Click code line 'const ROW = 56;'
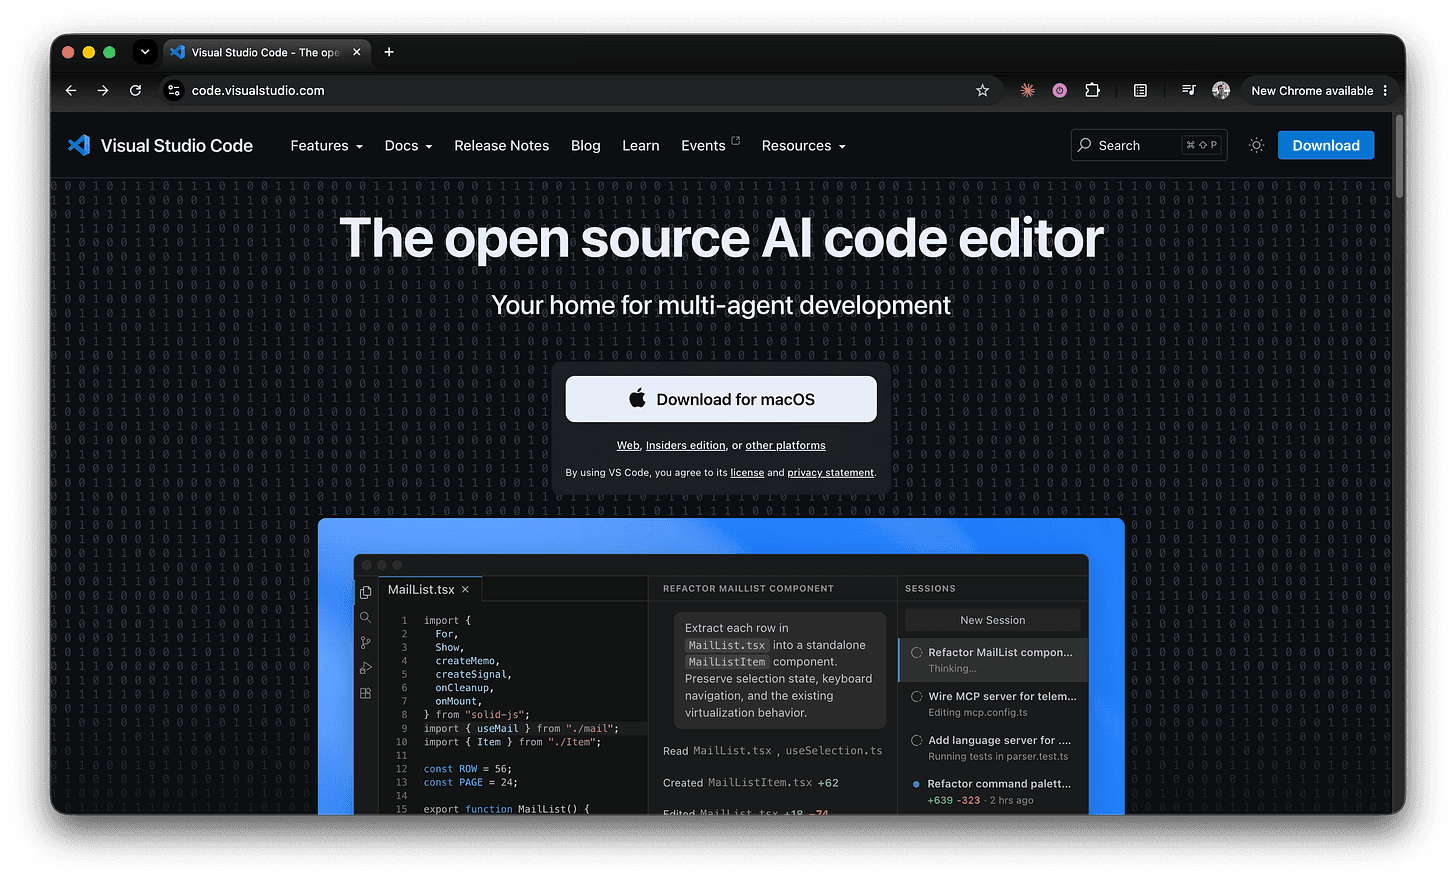The width and height of the screenshot is (1456, 881). click(467, 769)
